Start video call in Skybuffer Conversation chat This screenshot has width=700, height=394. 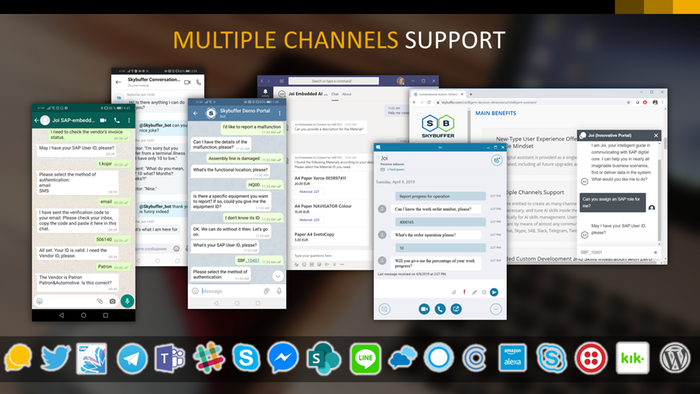[x=187, y=82]
